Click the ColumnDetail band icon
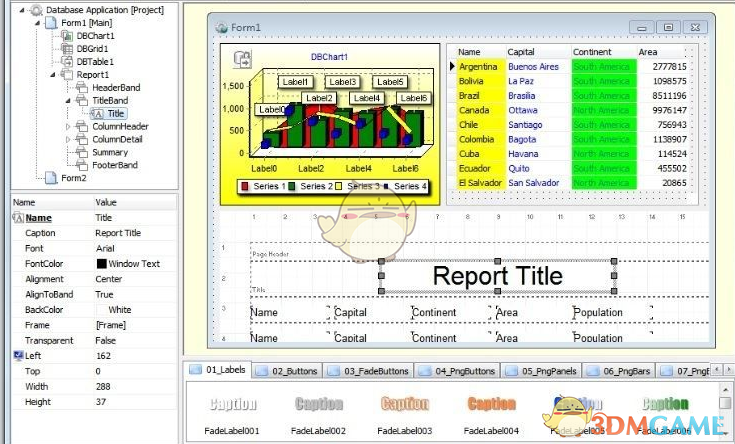The width and height of the screenshot is (735, 444). coord(82,139)
